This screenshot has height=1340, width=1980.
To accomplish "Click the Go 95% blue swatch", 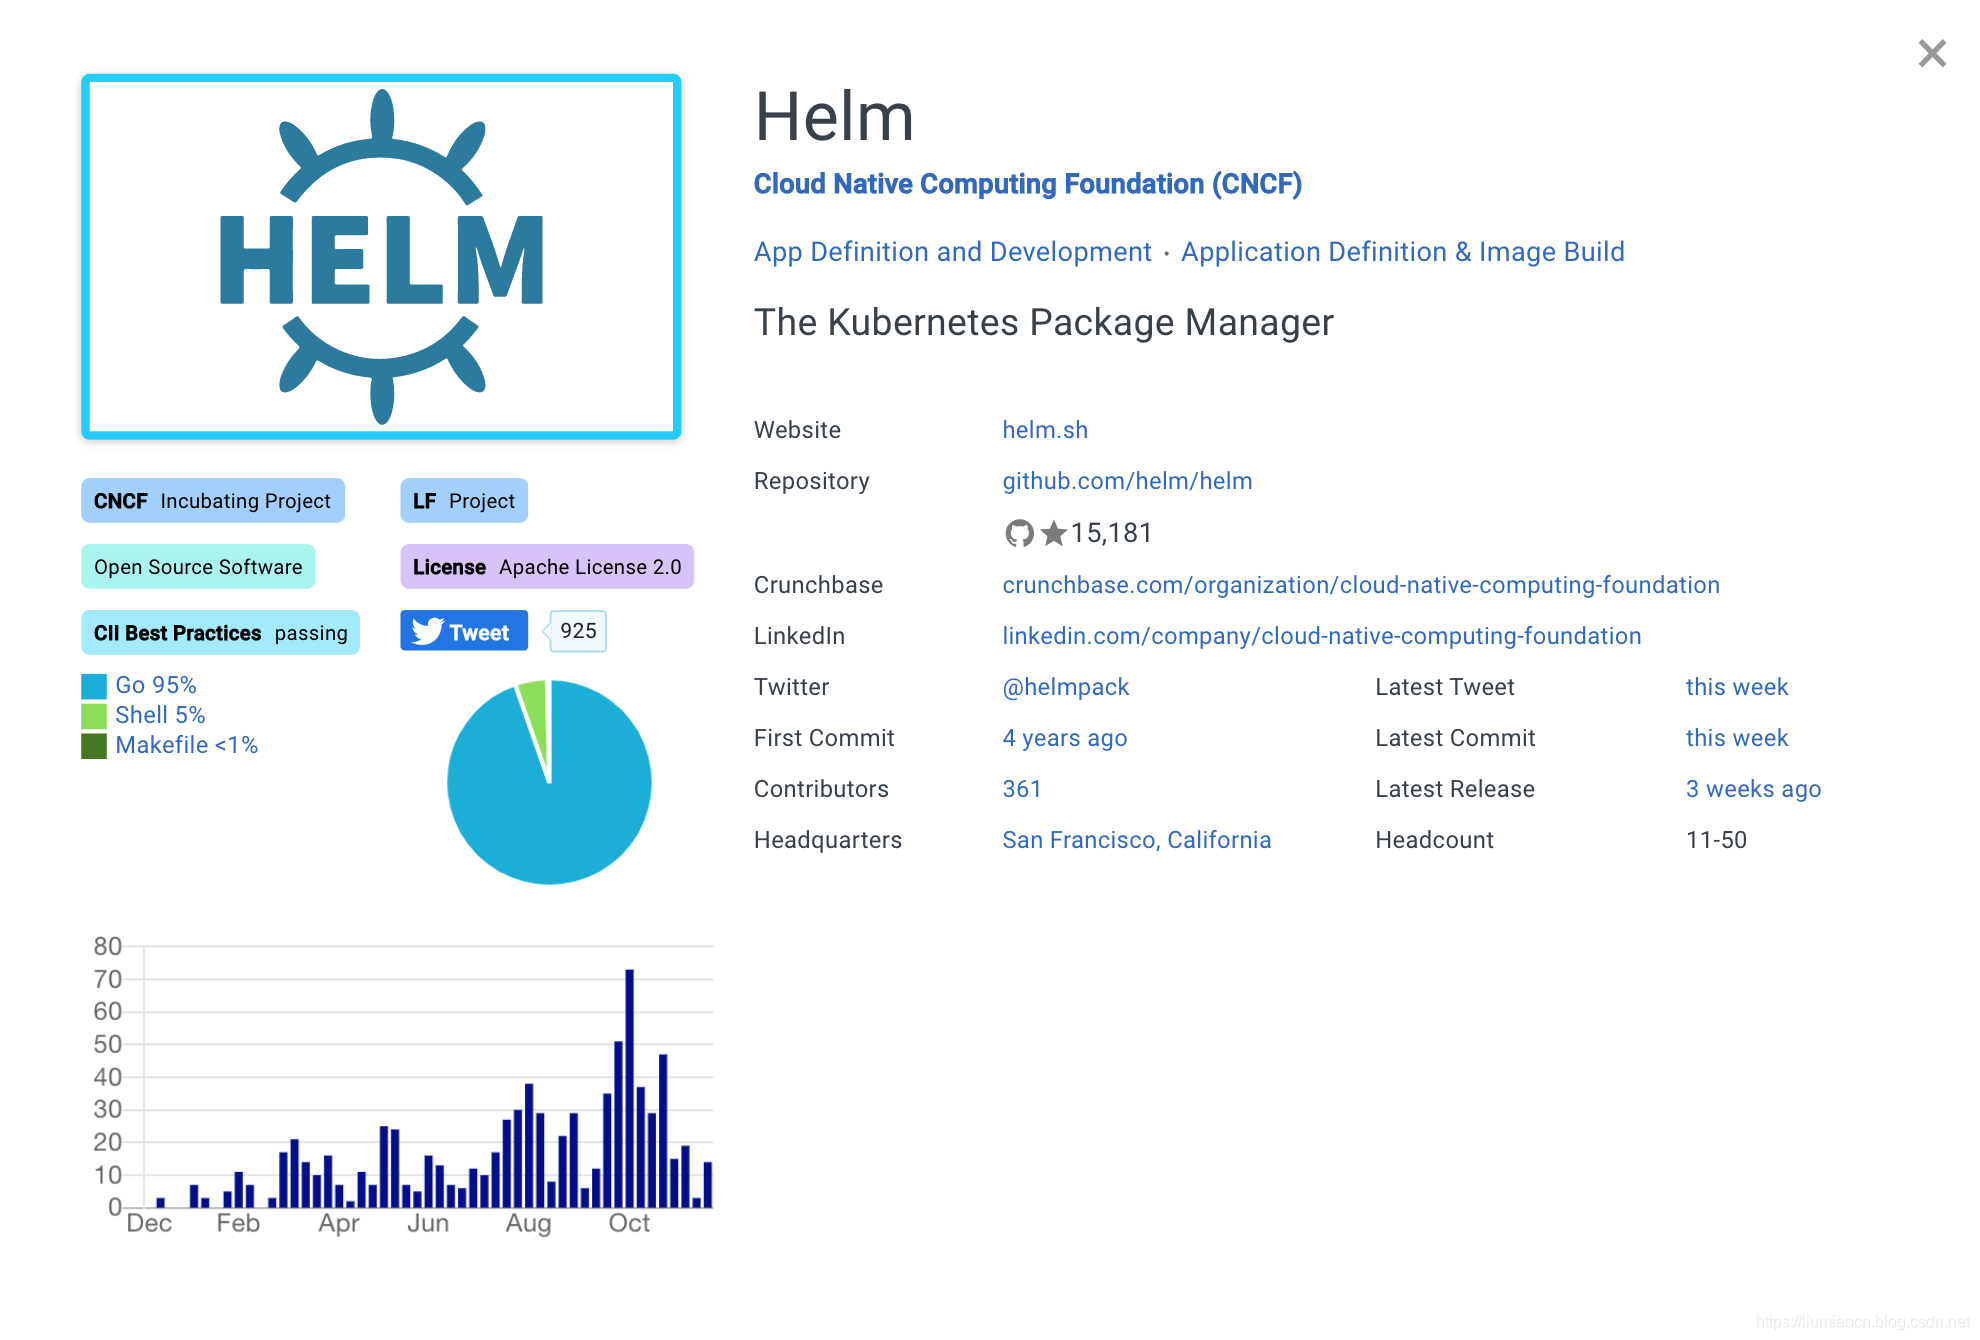I will click(94, 686).
